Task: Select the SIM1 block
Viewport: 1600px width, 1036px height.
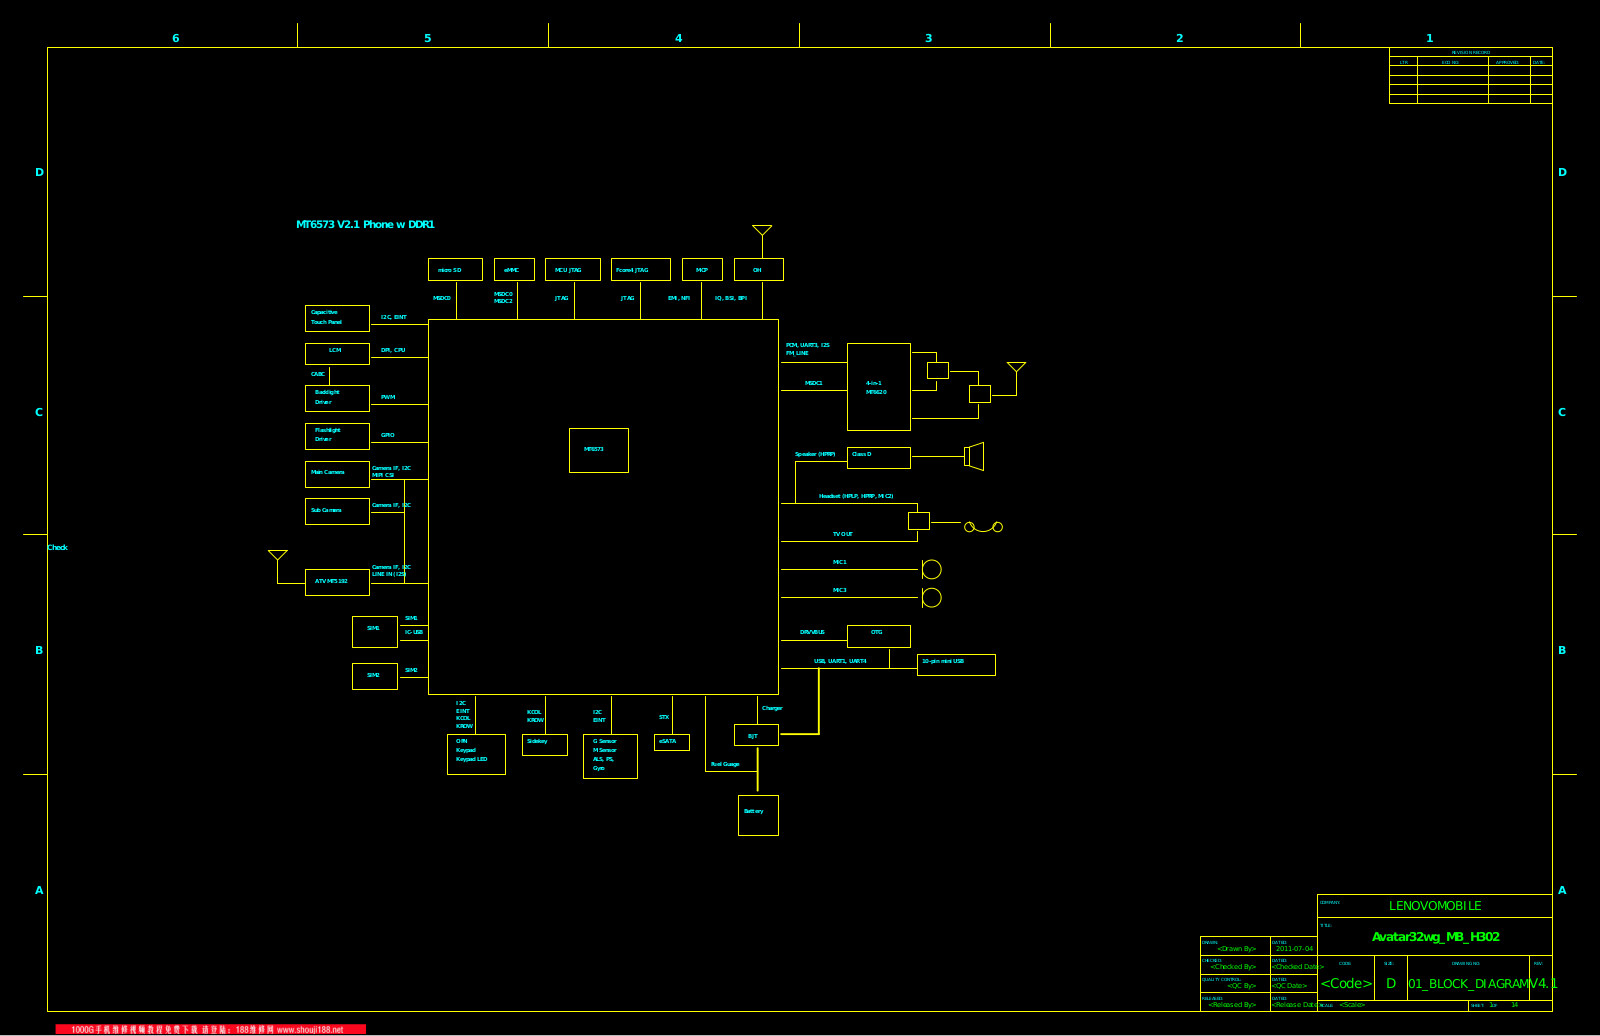Action: click(375, 632)
